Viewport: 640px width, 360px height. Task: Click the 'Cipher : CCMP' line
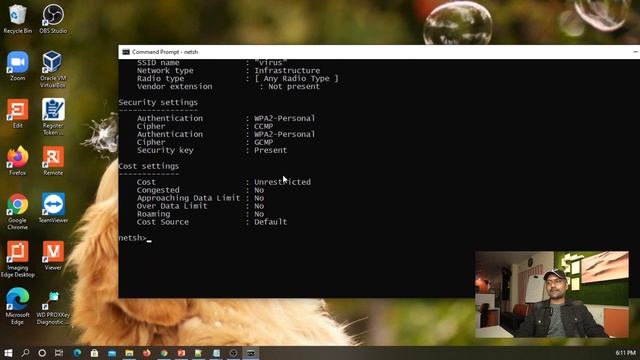205,127
